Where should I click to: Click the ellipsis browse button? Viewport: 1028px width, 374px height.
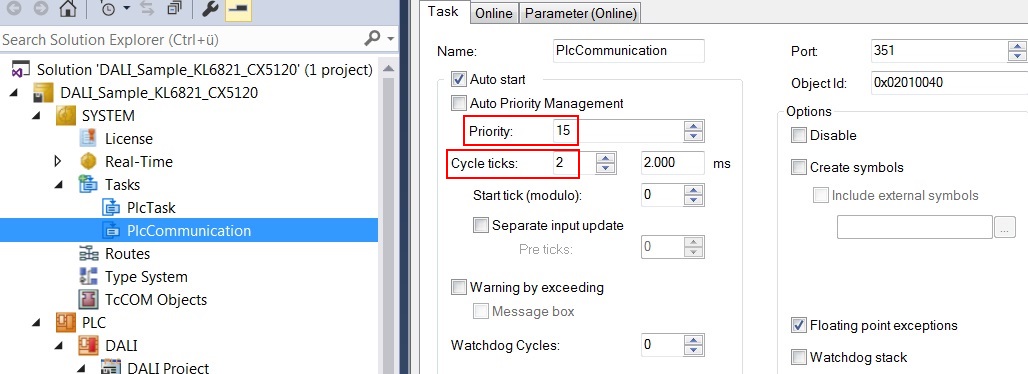[x=1006, y=228]
